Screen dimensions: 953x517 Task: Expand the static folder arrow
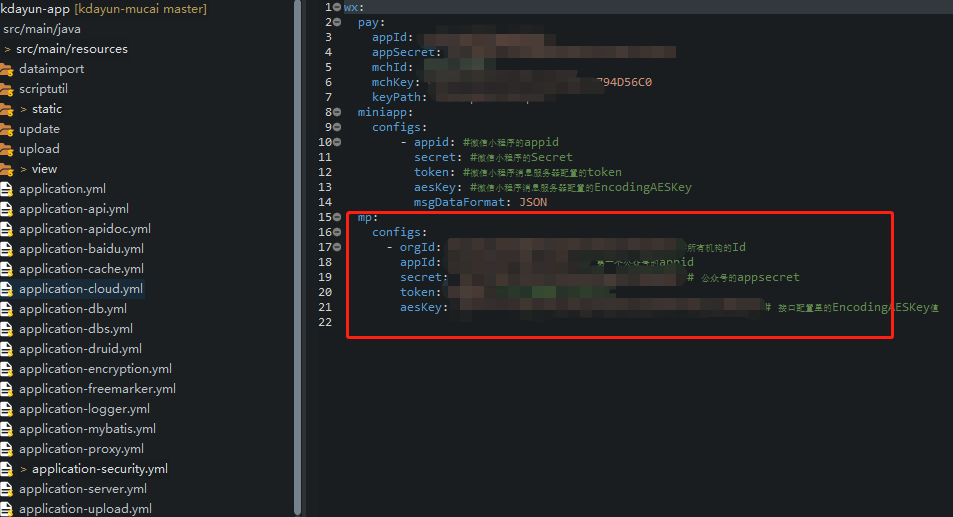(24, 109)
